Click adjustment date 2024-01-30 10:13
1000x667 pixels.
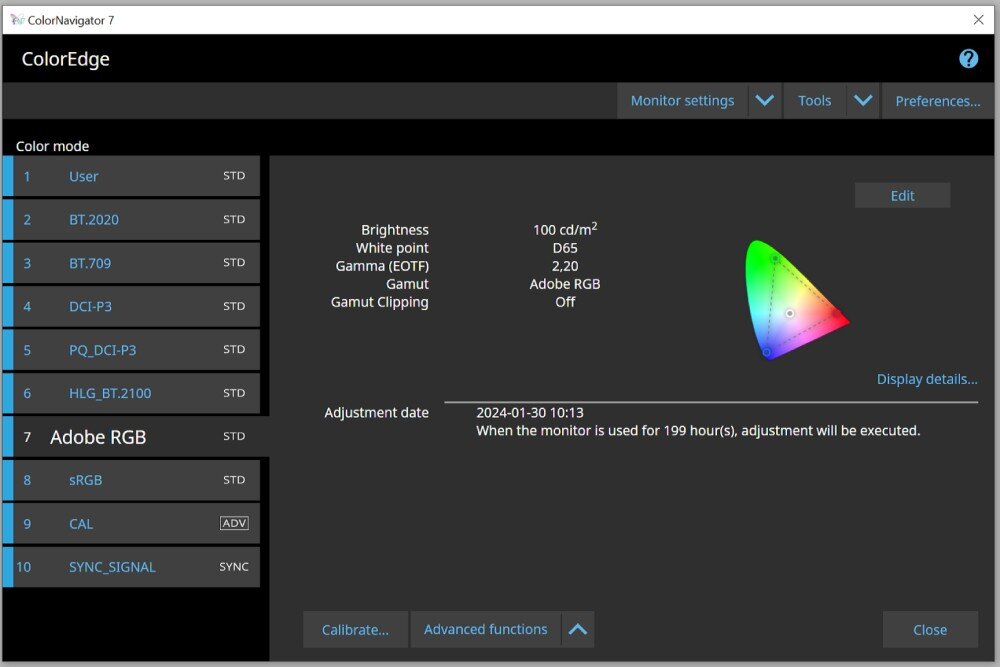(x=530, y=413)
